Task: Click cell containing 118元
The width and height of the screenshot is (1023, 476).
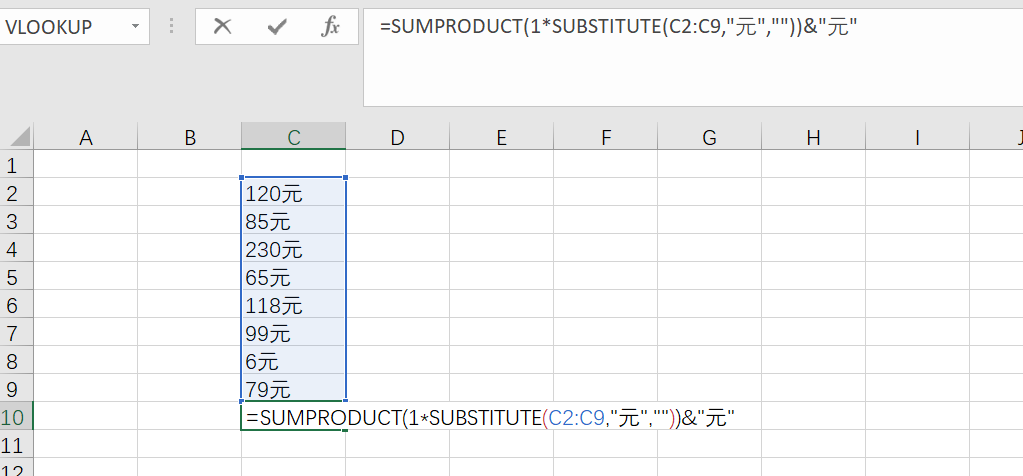Action: (x=294, y=305)
